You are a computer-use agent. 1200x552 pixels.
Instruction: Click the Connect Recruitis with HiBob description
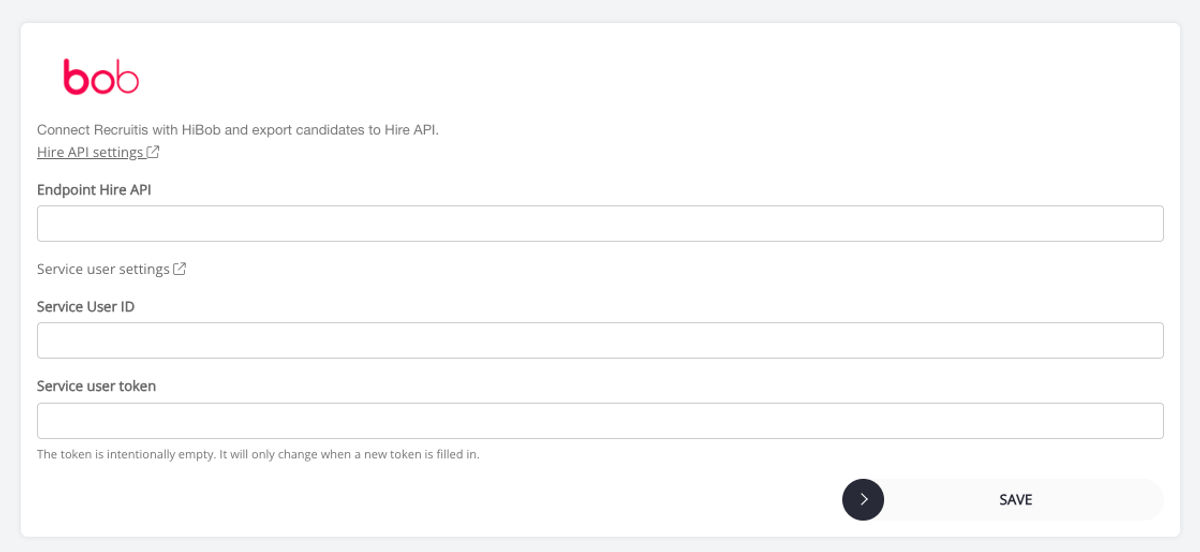[x=238, y=129]
